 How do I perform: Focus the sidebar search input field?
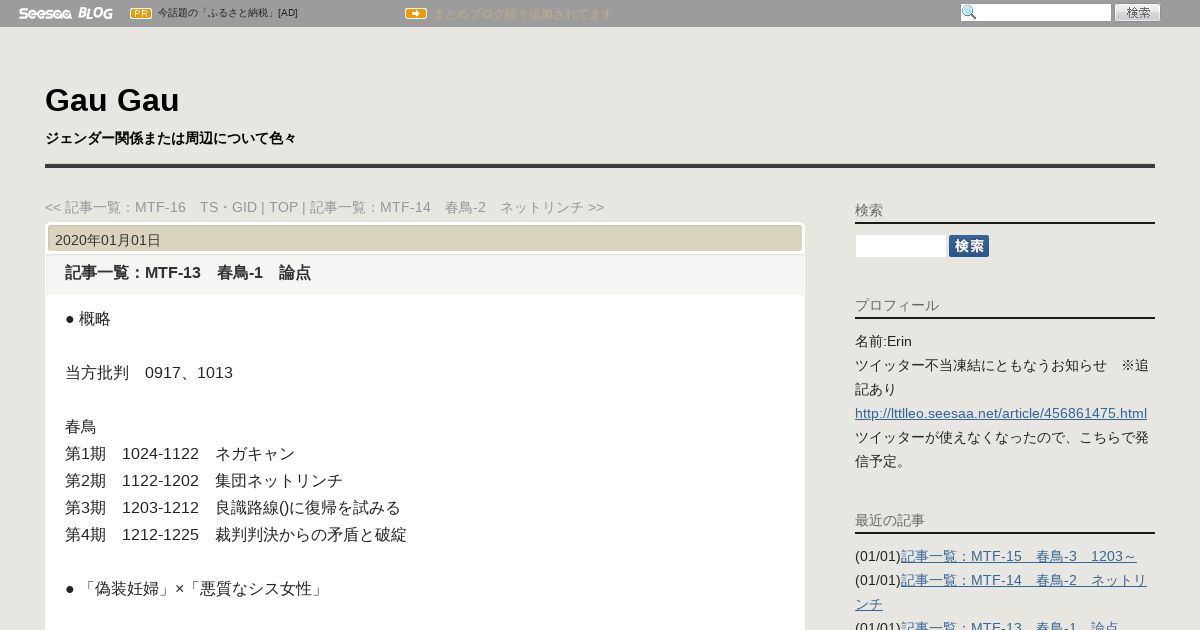coord(901,246)
